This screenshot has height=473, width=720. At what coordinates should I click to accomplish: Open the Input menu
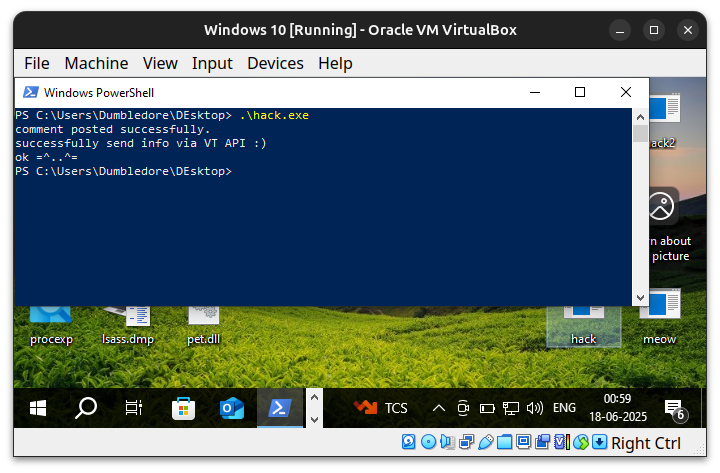212,63
